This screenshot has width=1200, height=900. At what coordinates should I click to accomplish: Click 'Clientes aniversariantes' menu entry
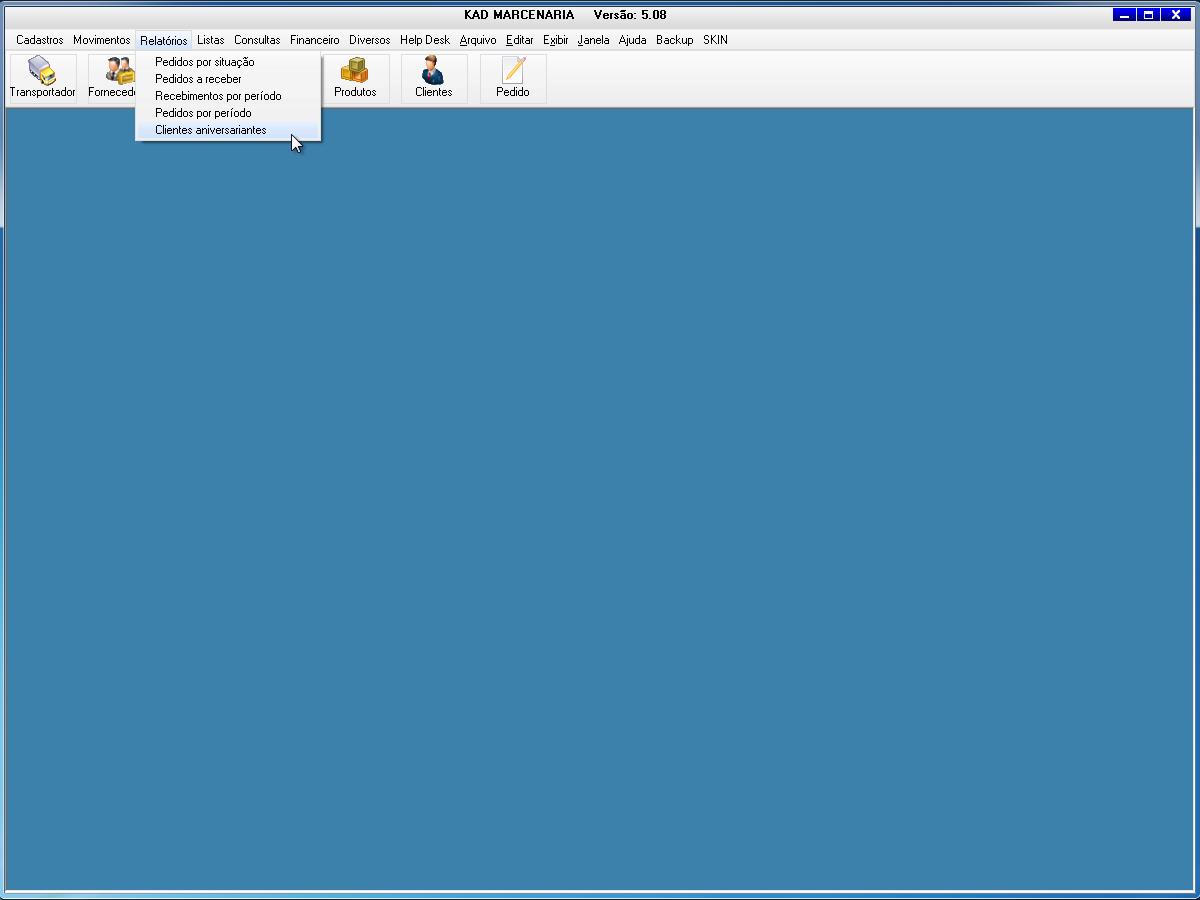point(211,130)
